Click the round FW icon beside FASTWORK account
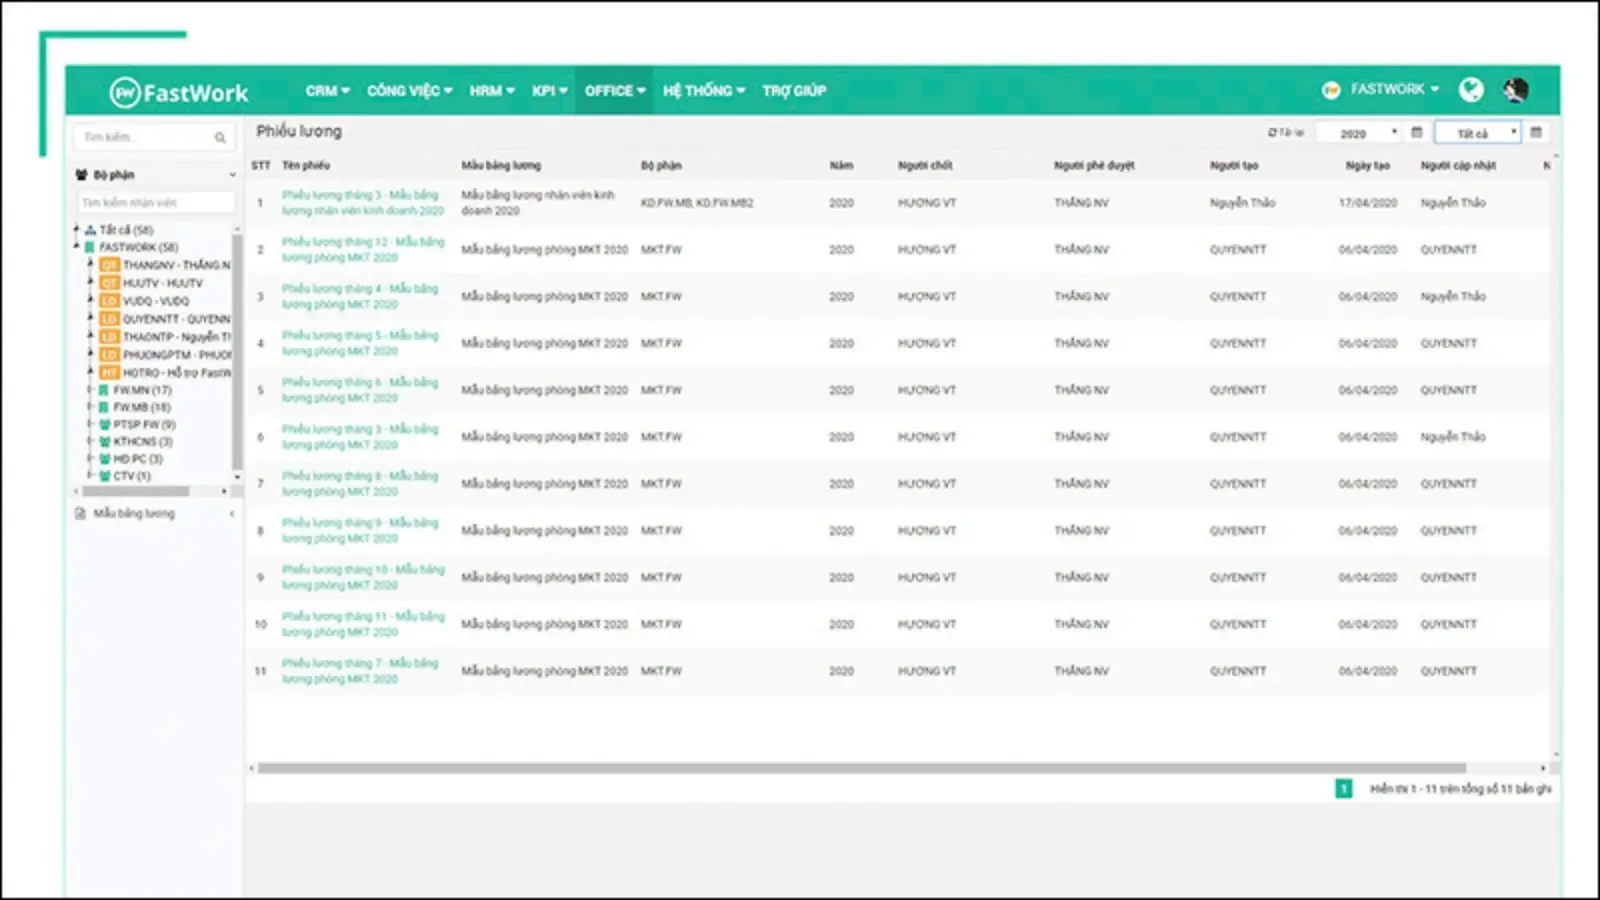 click(x=1331, y=90)
